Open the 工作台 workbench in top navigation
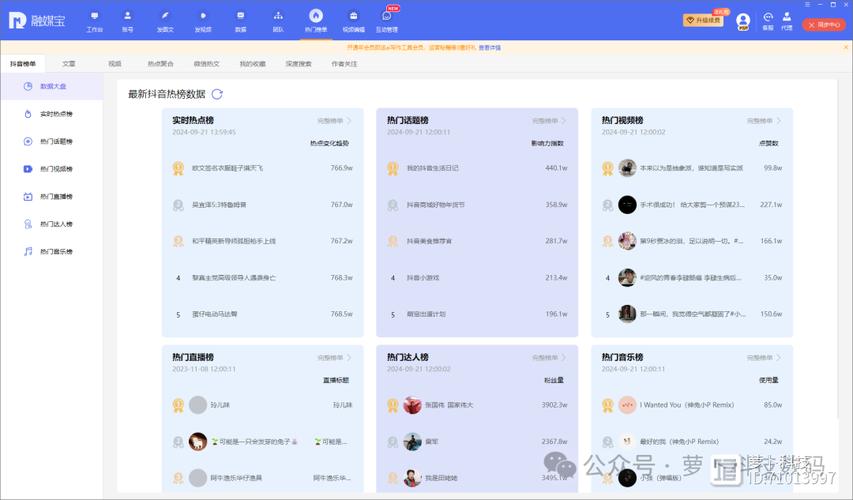Image resolution: width=853 pixels, height=500 pixels. [x=94, y=21]
